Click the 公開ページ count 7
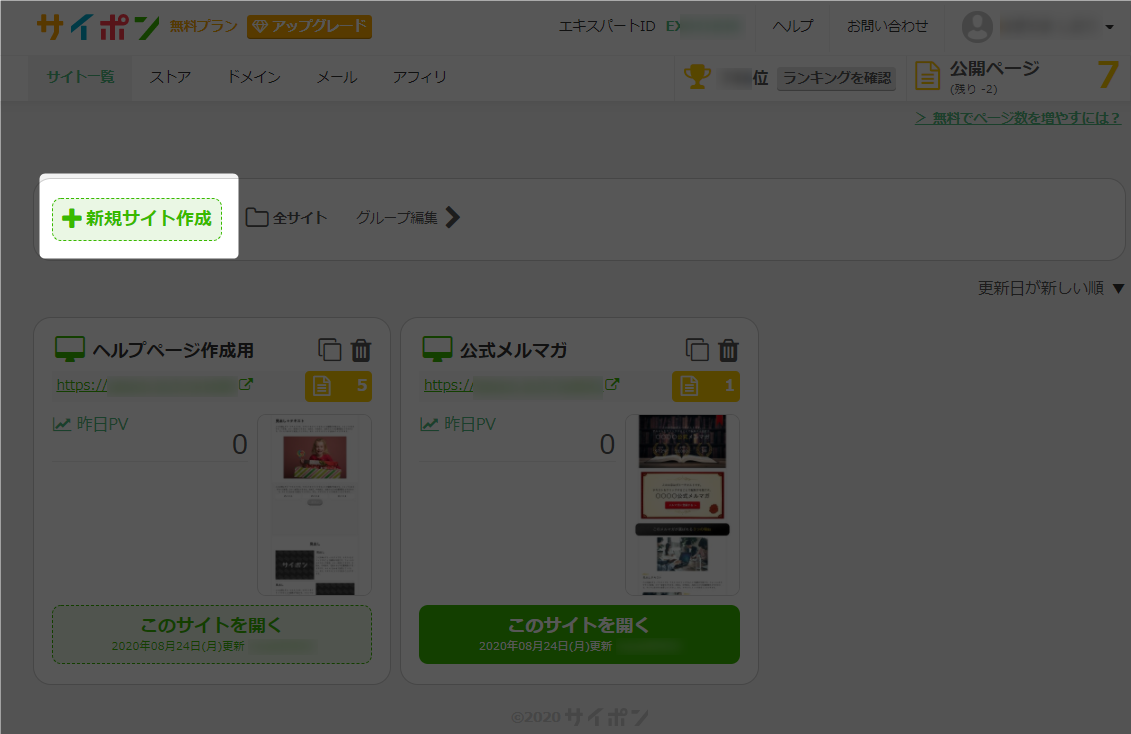1131x734 pixels. click(1108, 74)
